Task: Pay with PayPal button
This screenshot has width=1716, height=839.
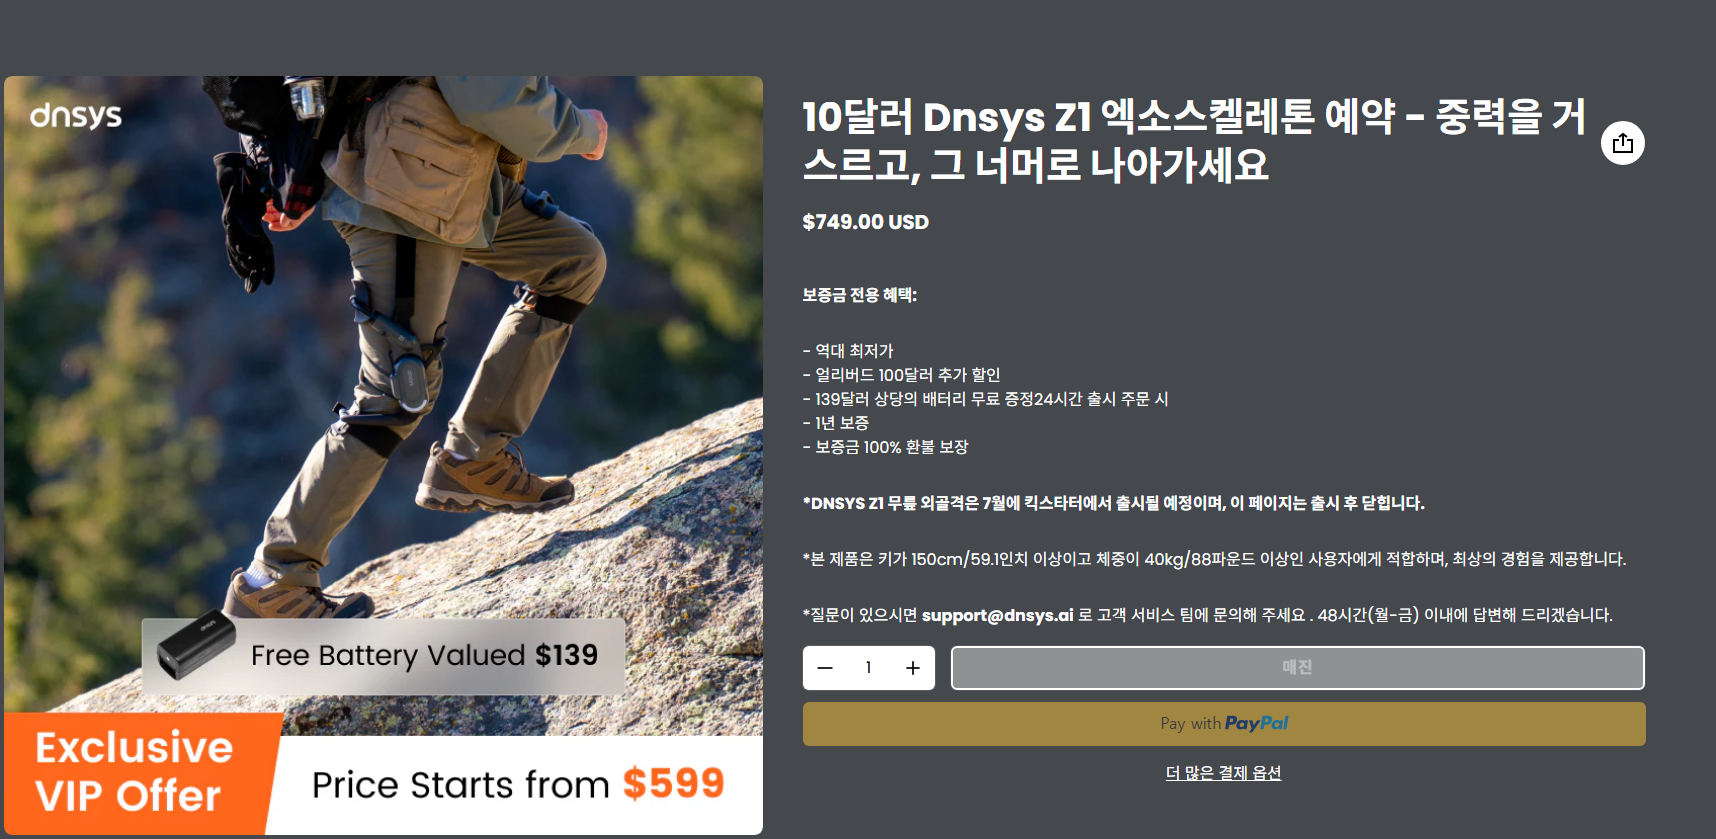Action: coord(1224,723)
